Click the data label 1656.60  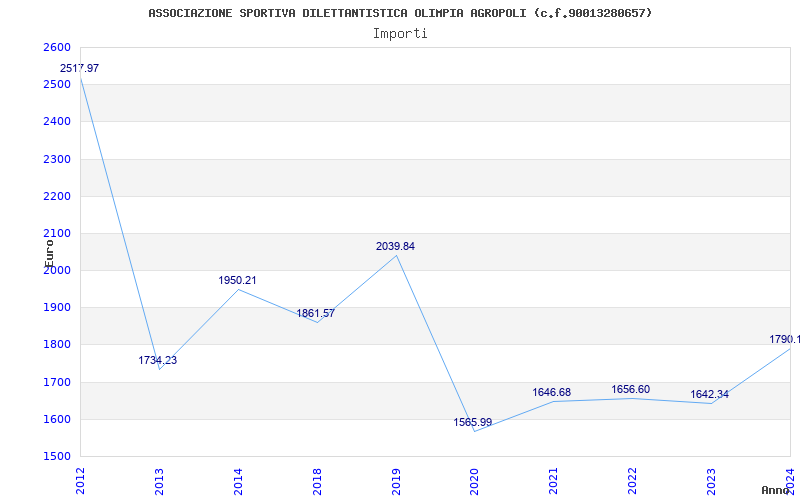click(x=631, y=389)
